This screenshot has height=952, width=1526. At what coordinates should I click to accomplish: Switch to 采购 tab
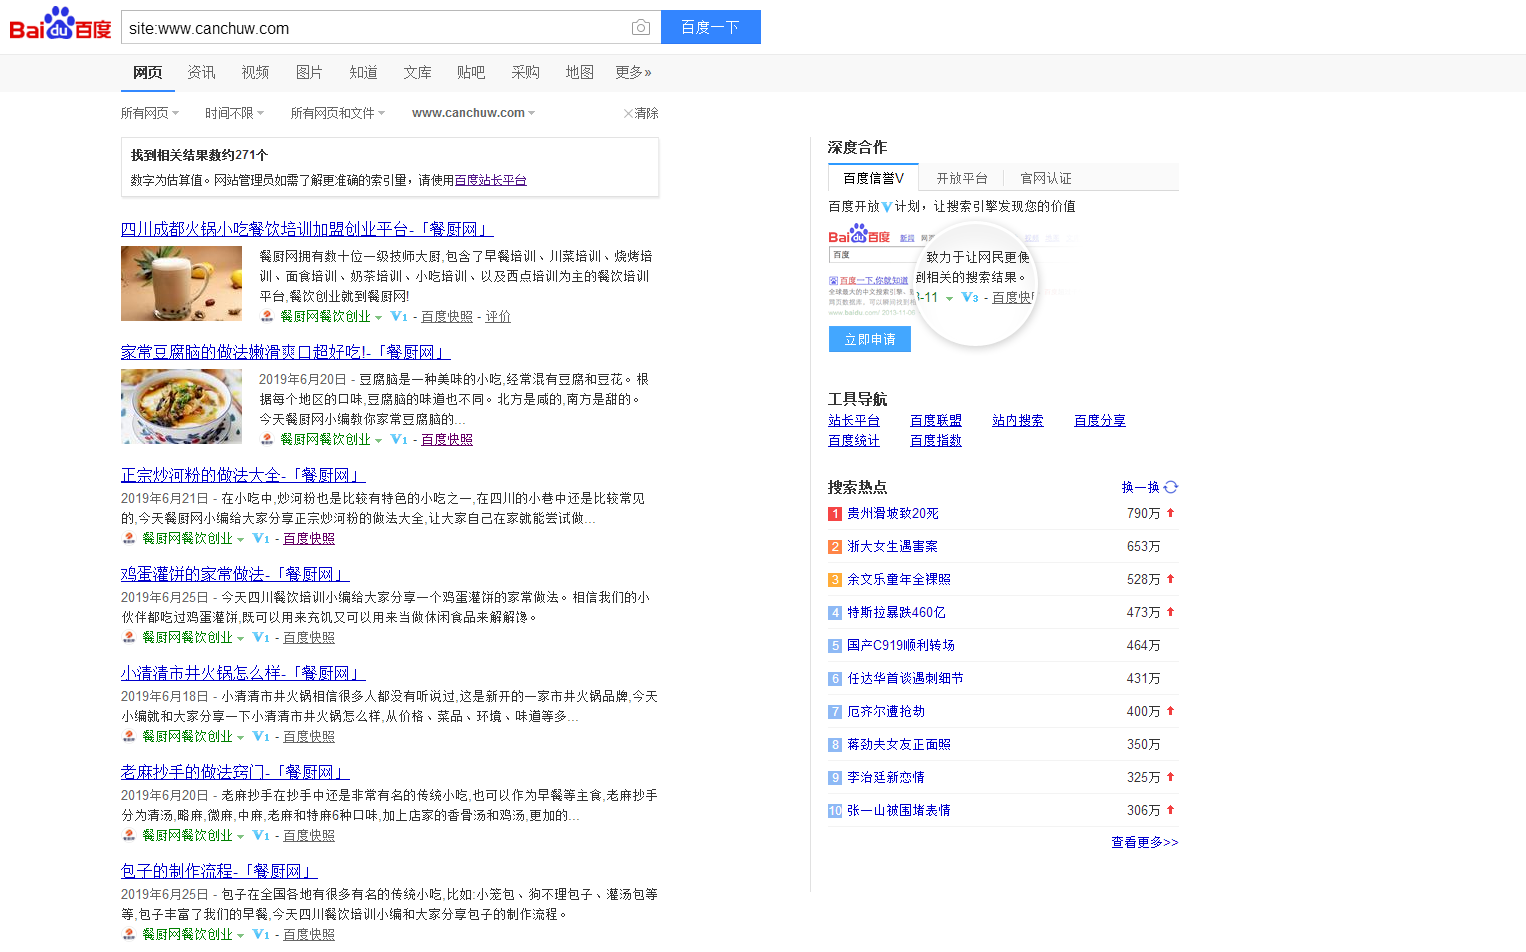tap(525, 72)
